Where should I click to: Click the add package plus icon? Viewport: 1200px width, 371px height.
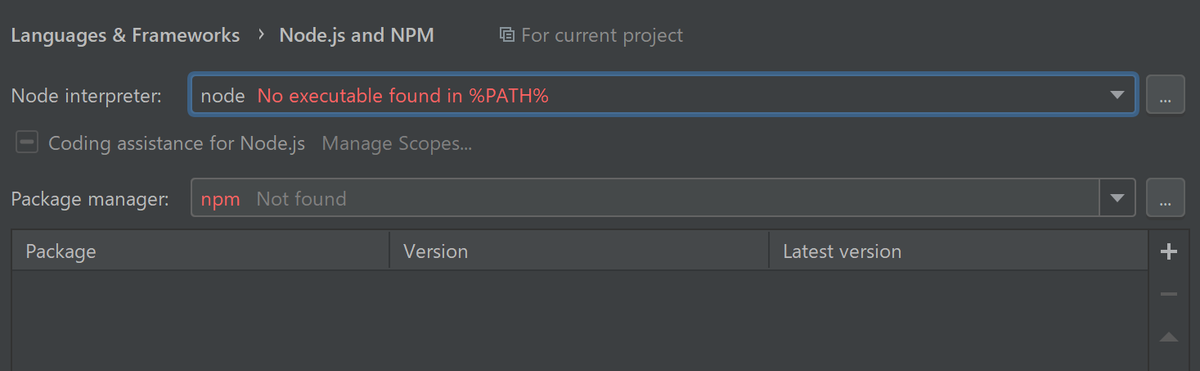pos(1168,252)
